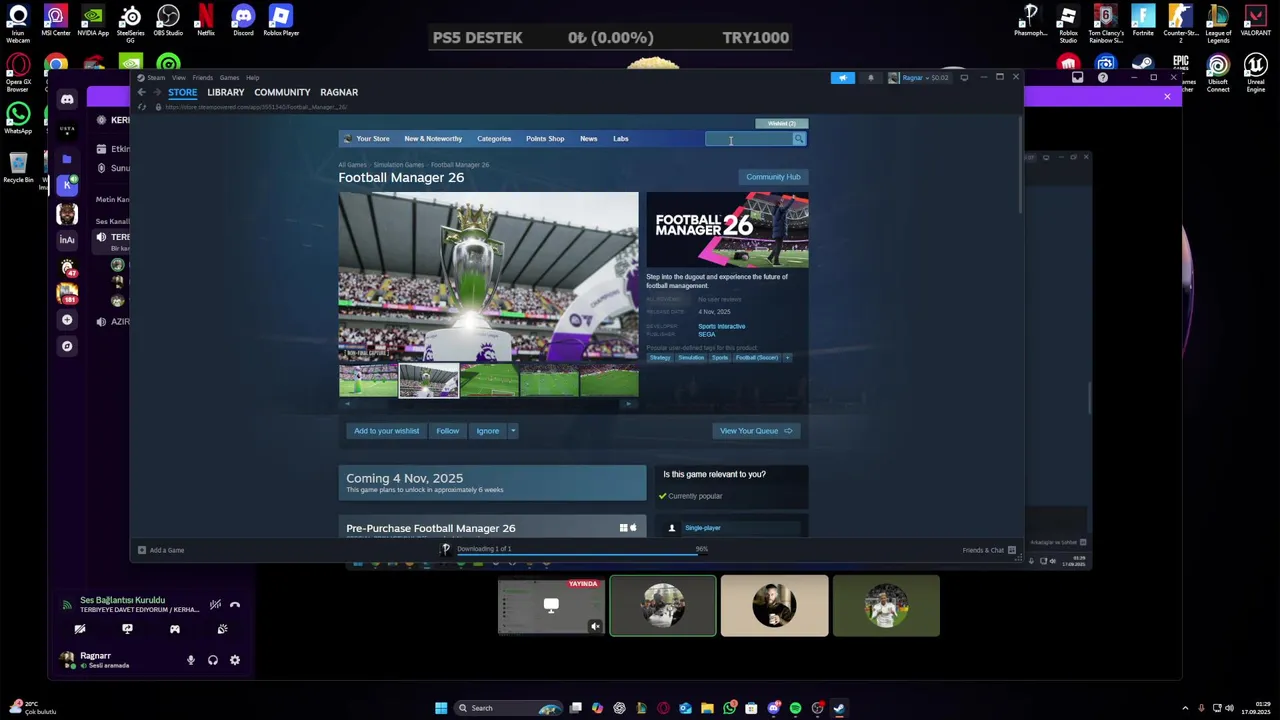Open the Help menu in Steam
Viewport: 1280px width, 720px height.
253,77
